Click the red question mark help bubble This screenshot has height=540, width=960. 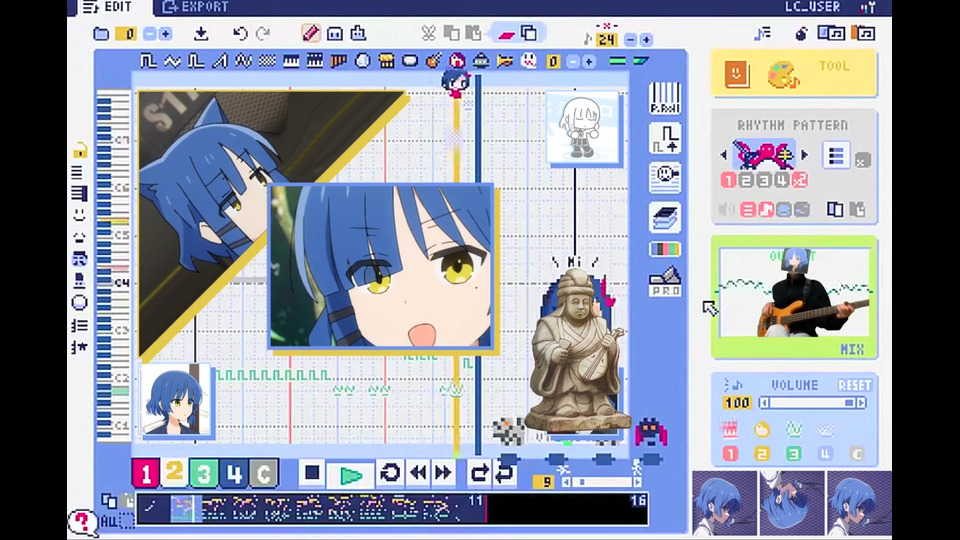[82, 522]
